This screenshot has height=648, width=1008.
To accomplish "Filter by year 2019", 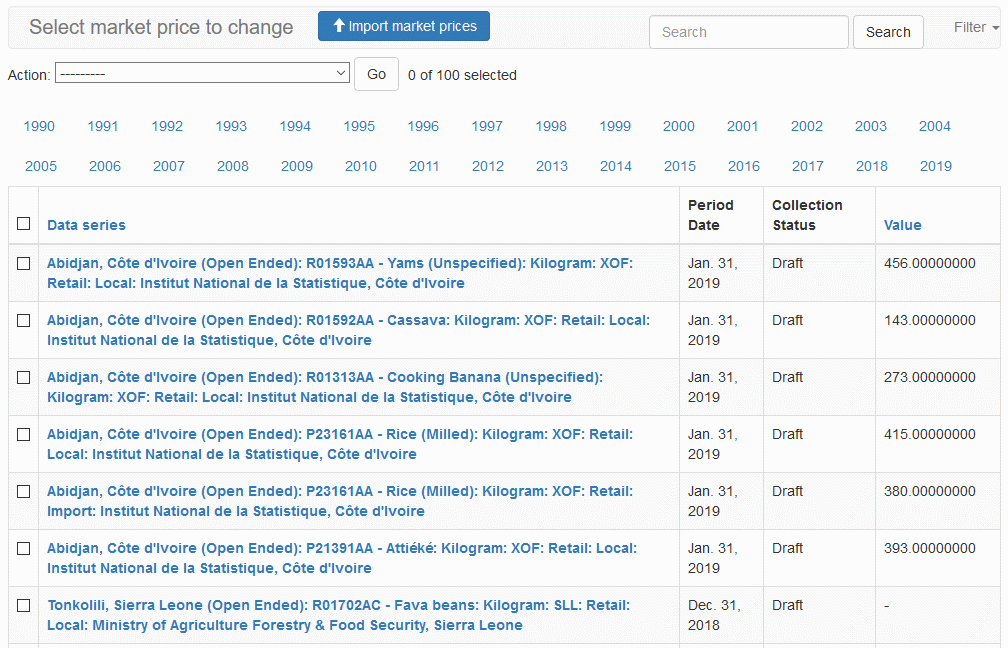I will pos(936,166).
